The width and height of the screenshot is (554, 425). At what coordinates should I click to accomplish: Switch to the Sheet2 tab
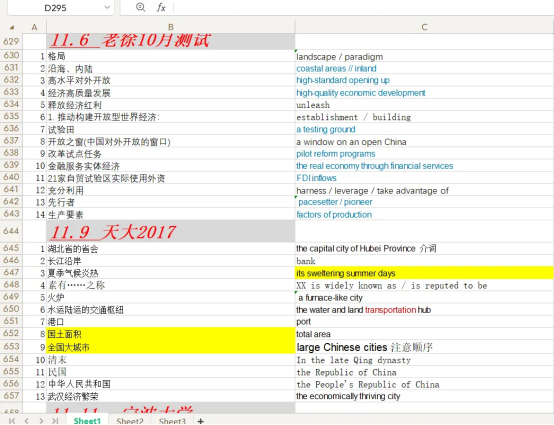click(x=130, y=421)
